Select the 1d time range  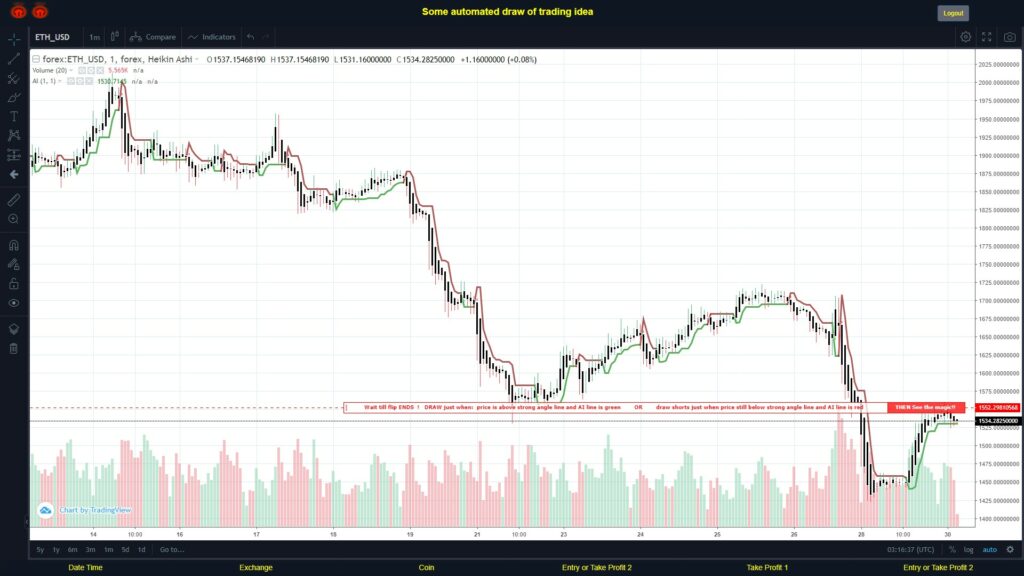(x=142, y=549)
